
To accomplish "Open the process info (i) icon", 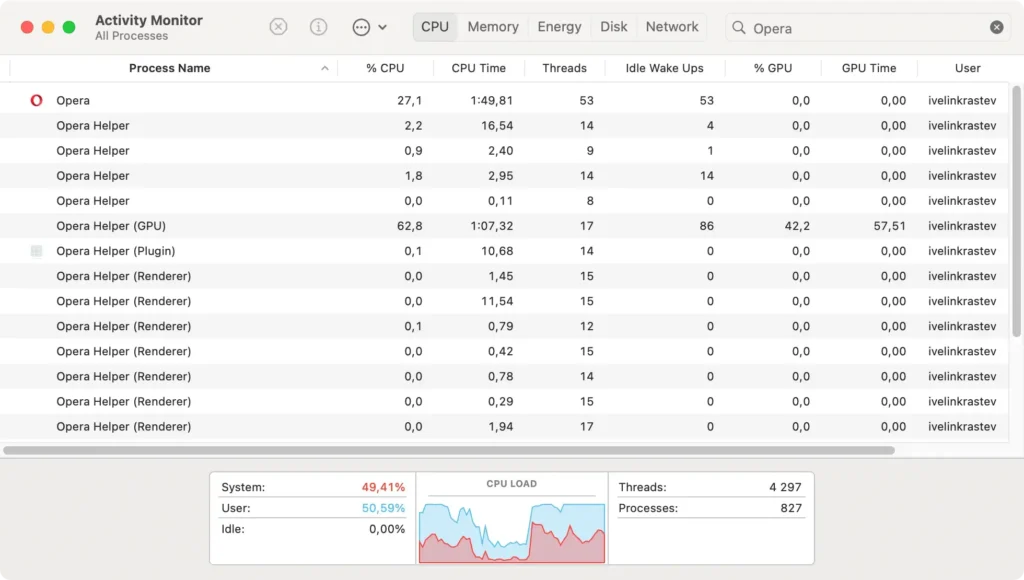I will [318, 27].
